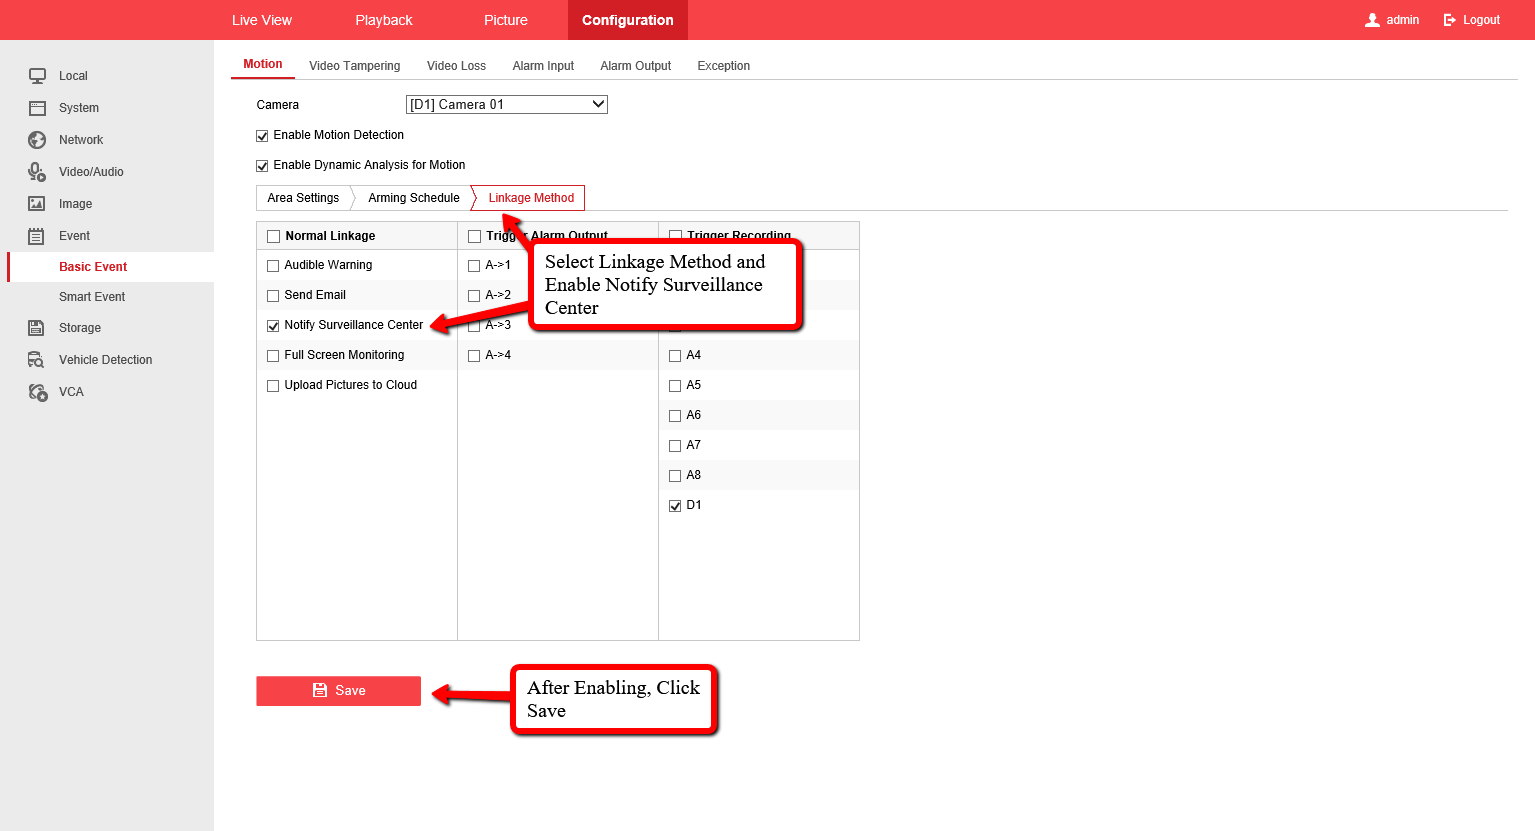Collapse the Event section in sidebar
Viewport: 1535px width, 831px height.
74,236
